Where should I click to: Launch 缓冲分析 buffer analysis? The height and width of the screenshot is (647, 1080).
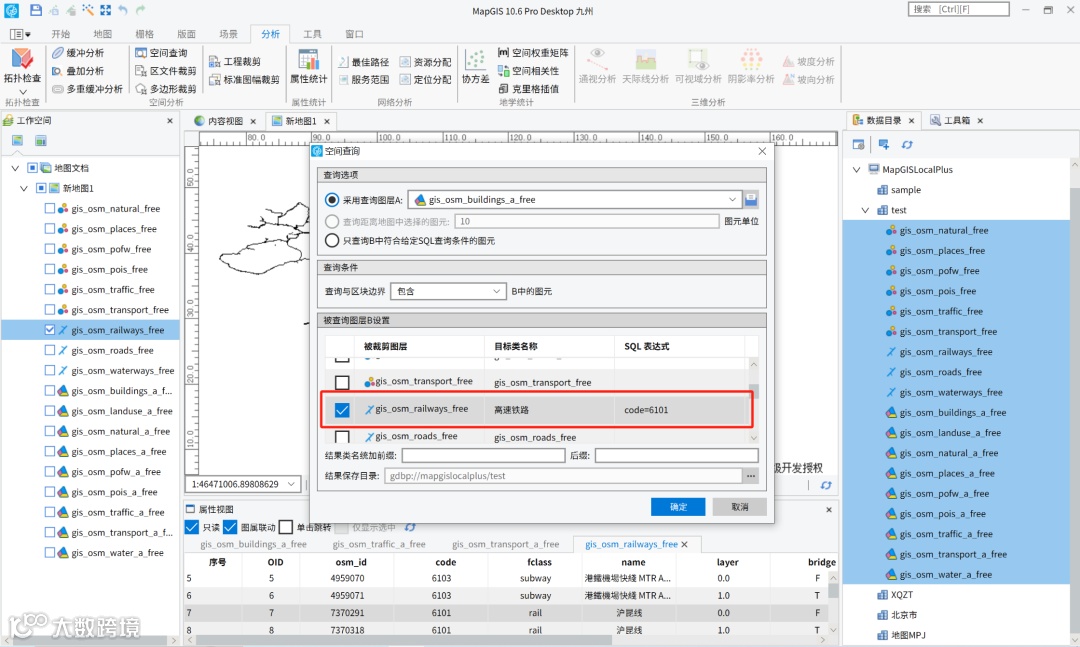tap(78, 53)
